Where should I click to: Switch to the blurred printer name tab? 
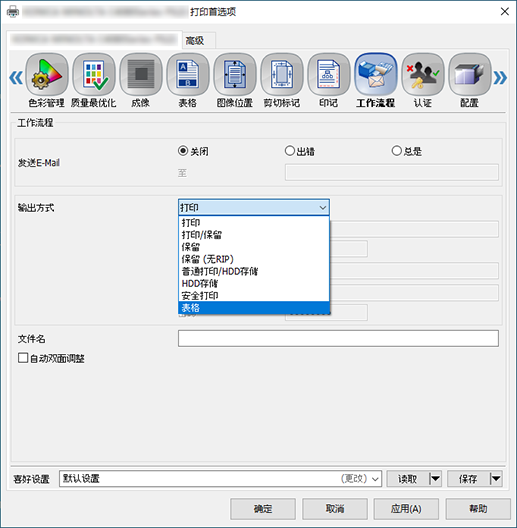[x=94, y=40]
